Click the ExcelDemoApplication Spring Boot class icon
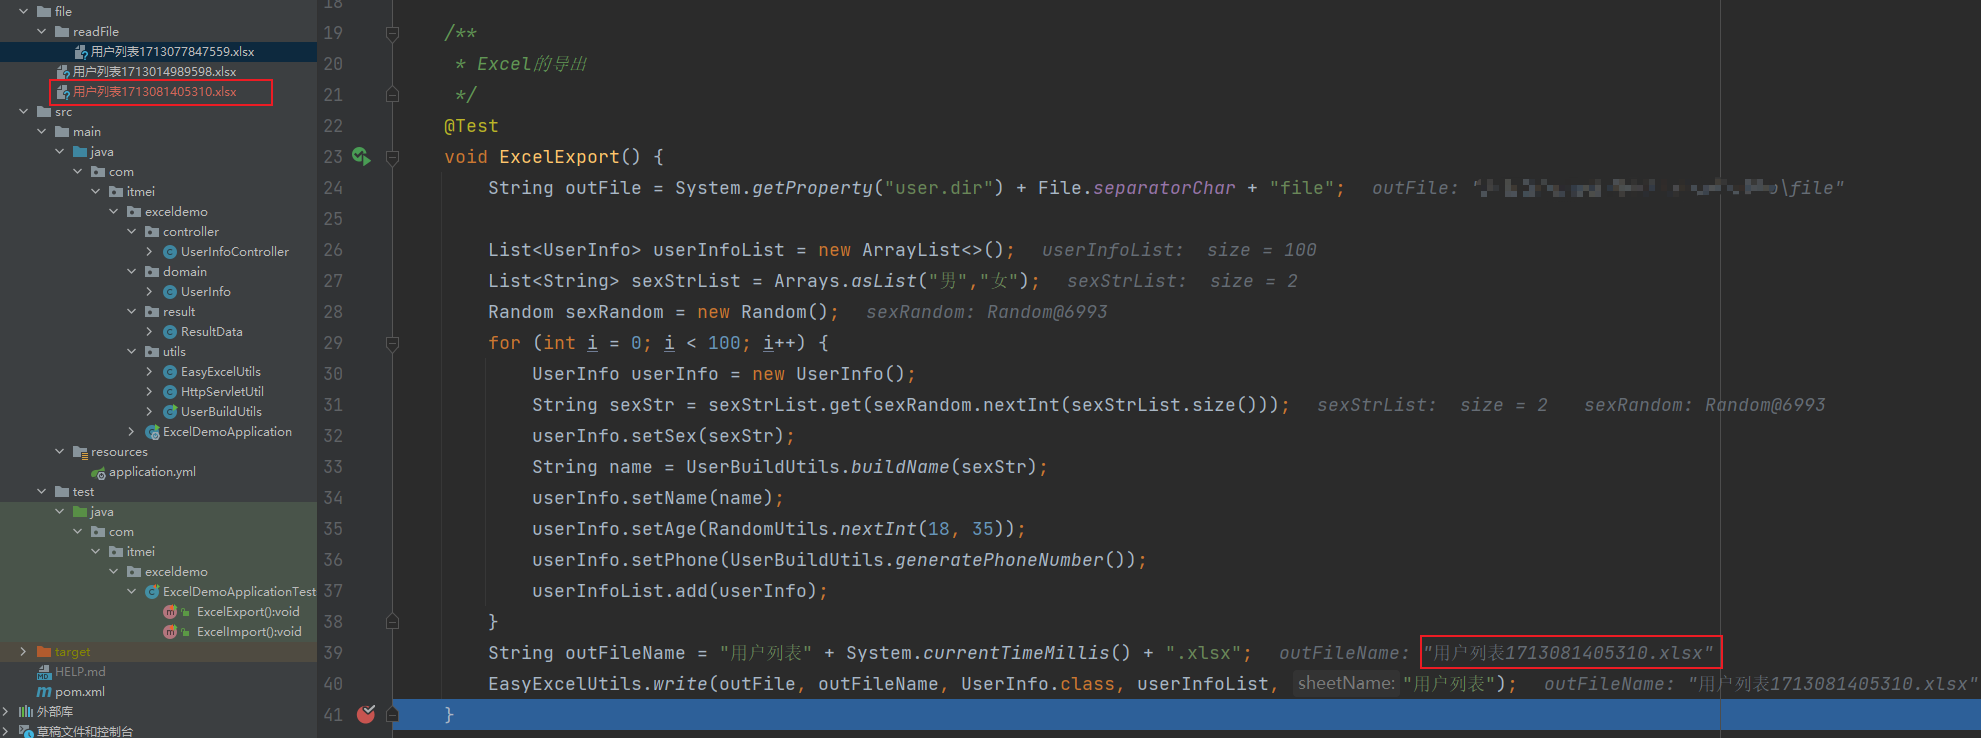This screenshot has width=1981, height=738. tap(152, 432)
